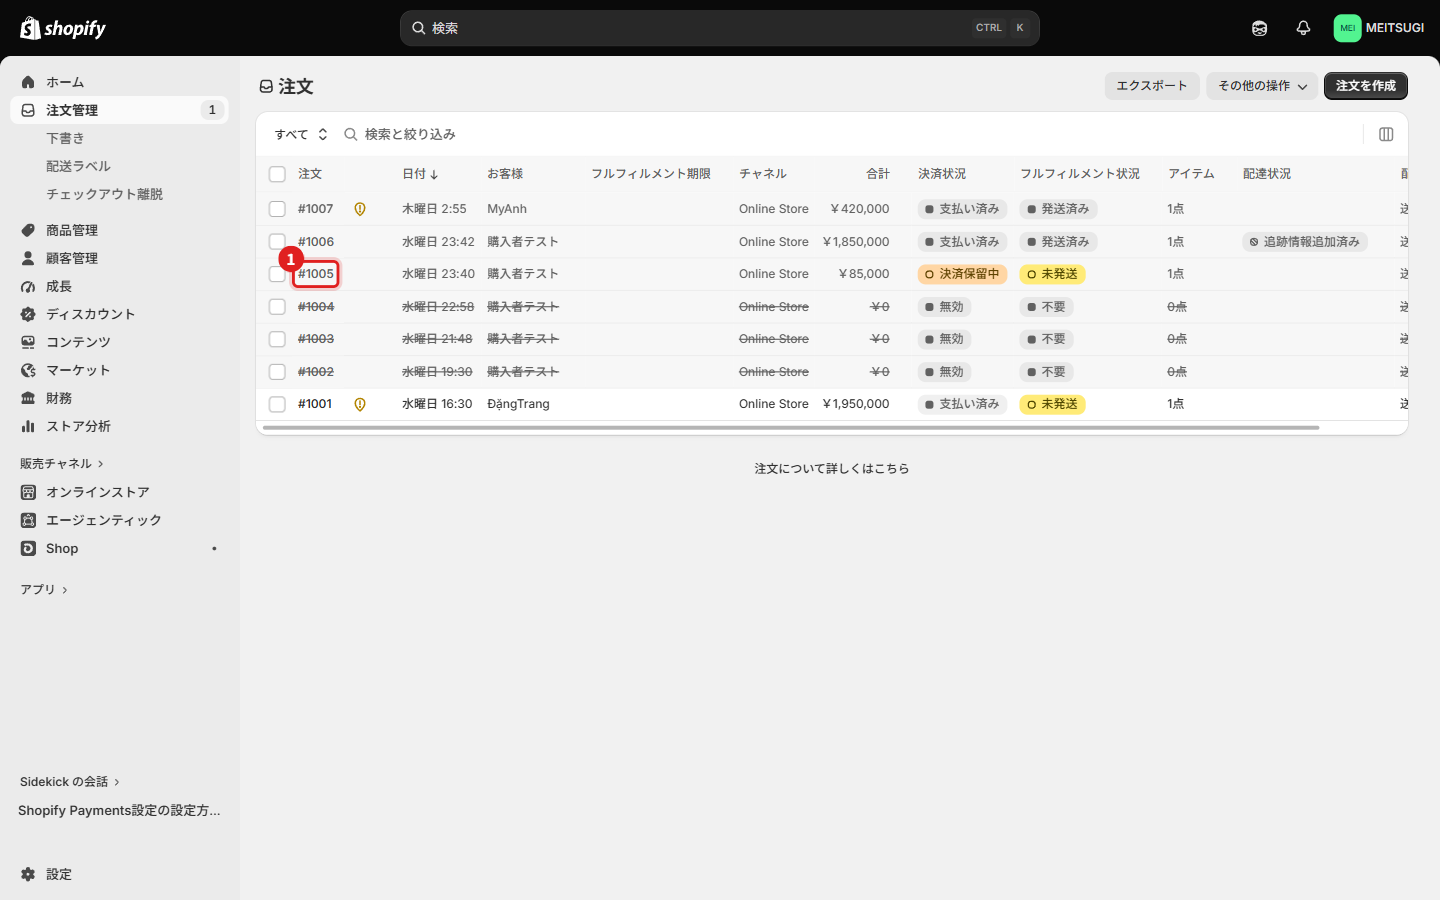Check the checkbox for order #1004
Viewport: 1440px width, 900px height.
(277, 307)
